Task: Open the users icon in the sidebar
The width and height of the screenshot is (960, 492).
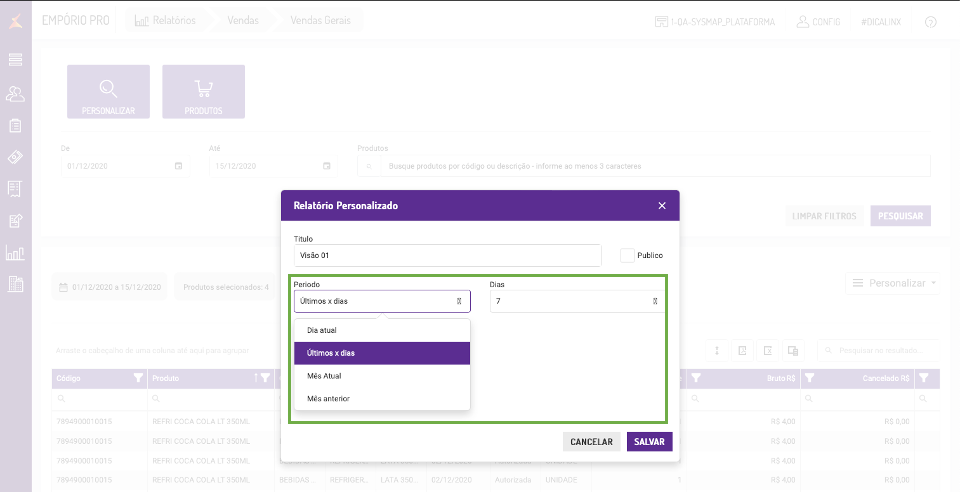Action: pyautogui.click(x=15, y=94)
